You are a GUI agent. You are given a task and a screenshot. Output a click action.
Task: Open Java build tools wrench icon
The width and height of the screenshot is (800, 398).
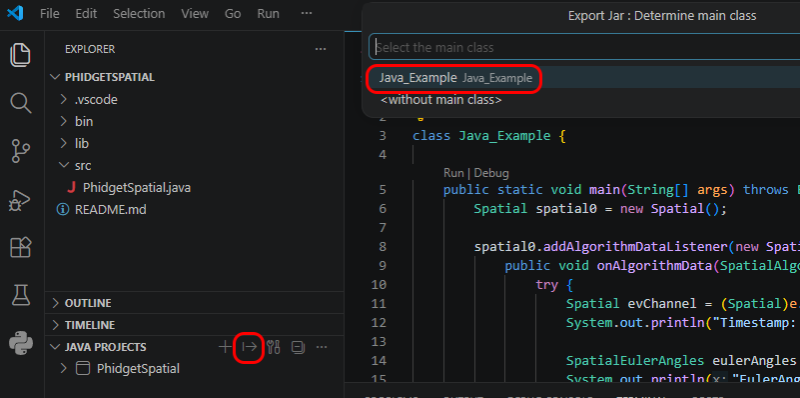[273, 347]
